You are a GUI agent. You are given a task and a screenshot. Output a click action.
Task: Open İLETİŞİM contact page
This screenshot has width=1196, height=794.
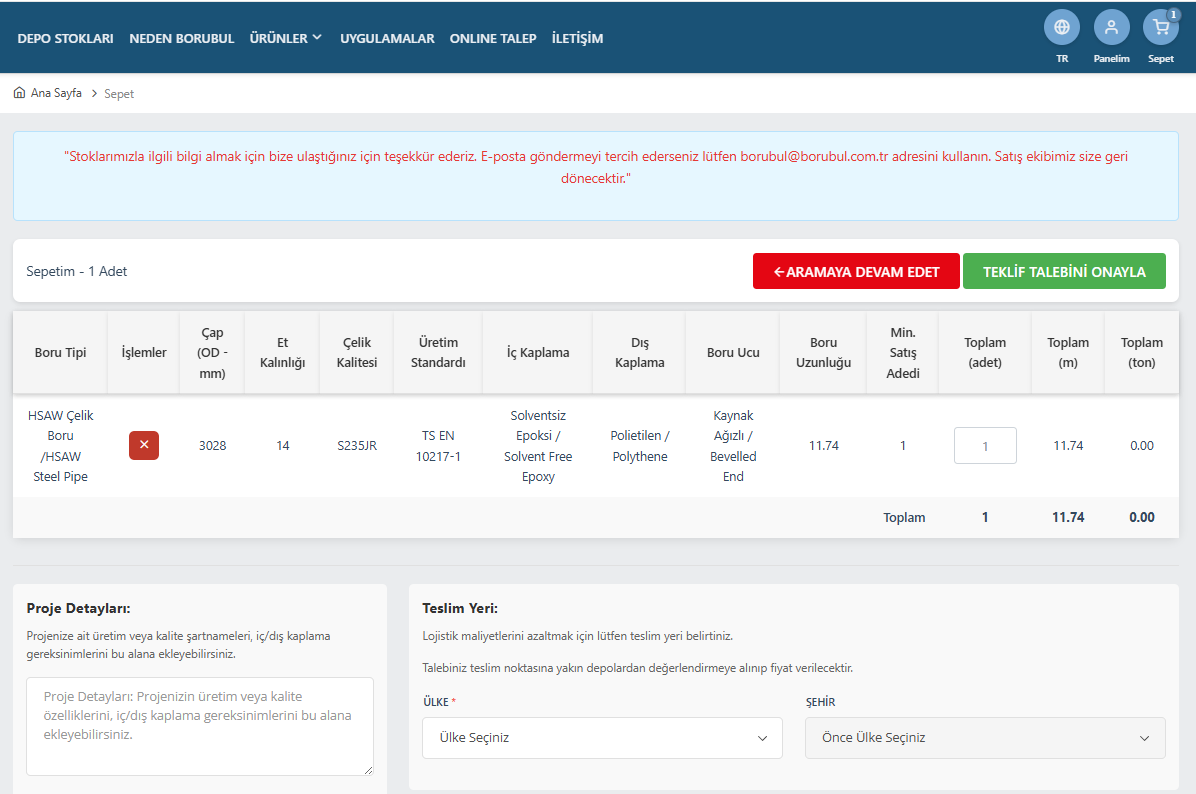[x=577, y=38]
